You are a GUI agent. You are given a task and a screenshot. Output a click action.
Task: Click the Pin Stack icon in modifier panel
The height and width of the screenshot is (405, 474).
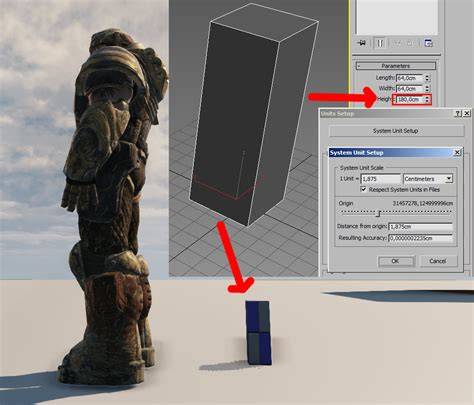(362, 43)
